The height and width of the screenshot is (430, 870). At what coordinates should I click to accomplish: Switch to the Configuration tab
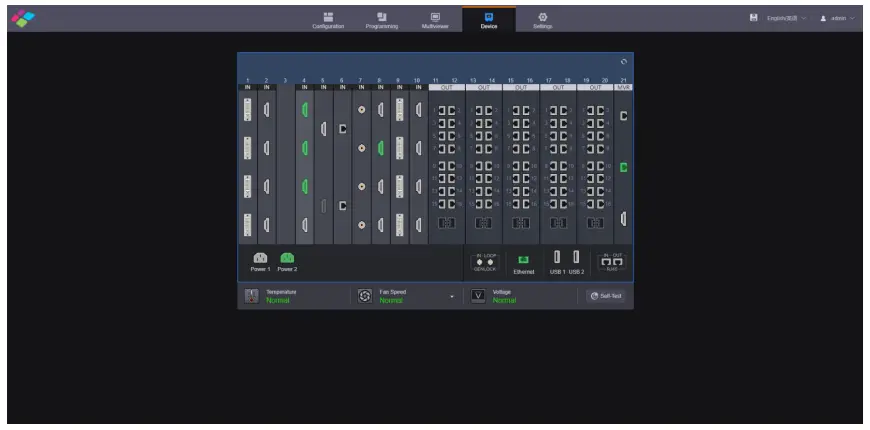click(x=328, y=20)
